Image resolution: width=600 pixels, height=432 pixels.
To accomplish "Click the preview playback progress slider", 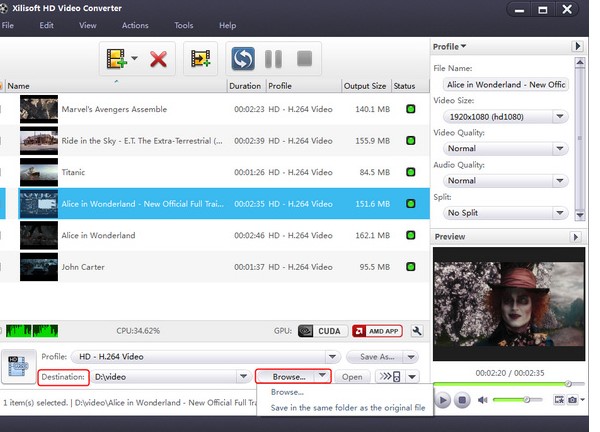I will [x=509, y=383].
